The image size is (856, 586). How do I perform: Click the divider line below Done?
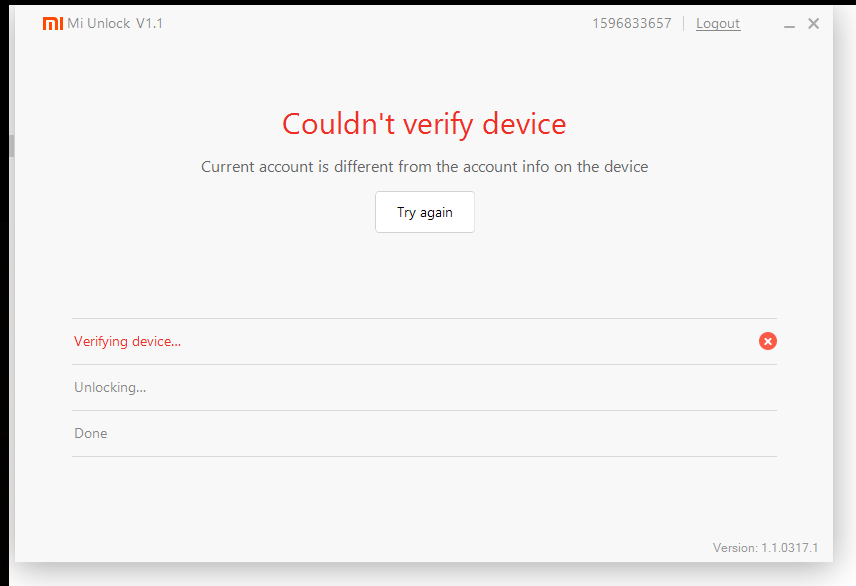(x=424, y=457)
